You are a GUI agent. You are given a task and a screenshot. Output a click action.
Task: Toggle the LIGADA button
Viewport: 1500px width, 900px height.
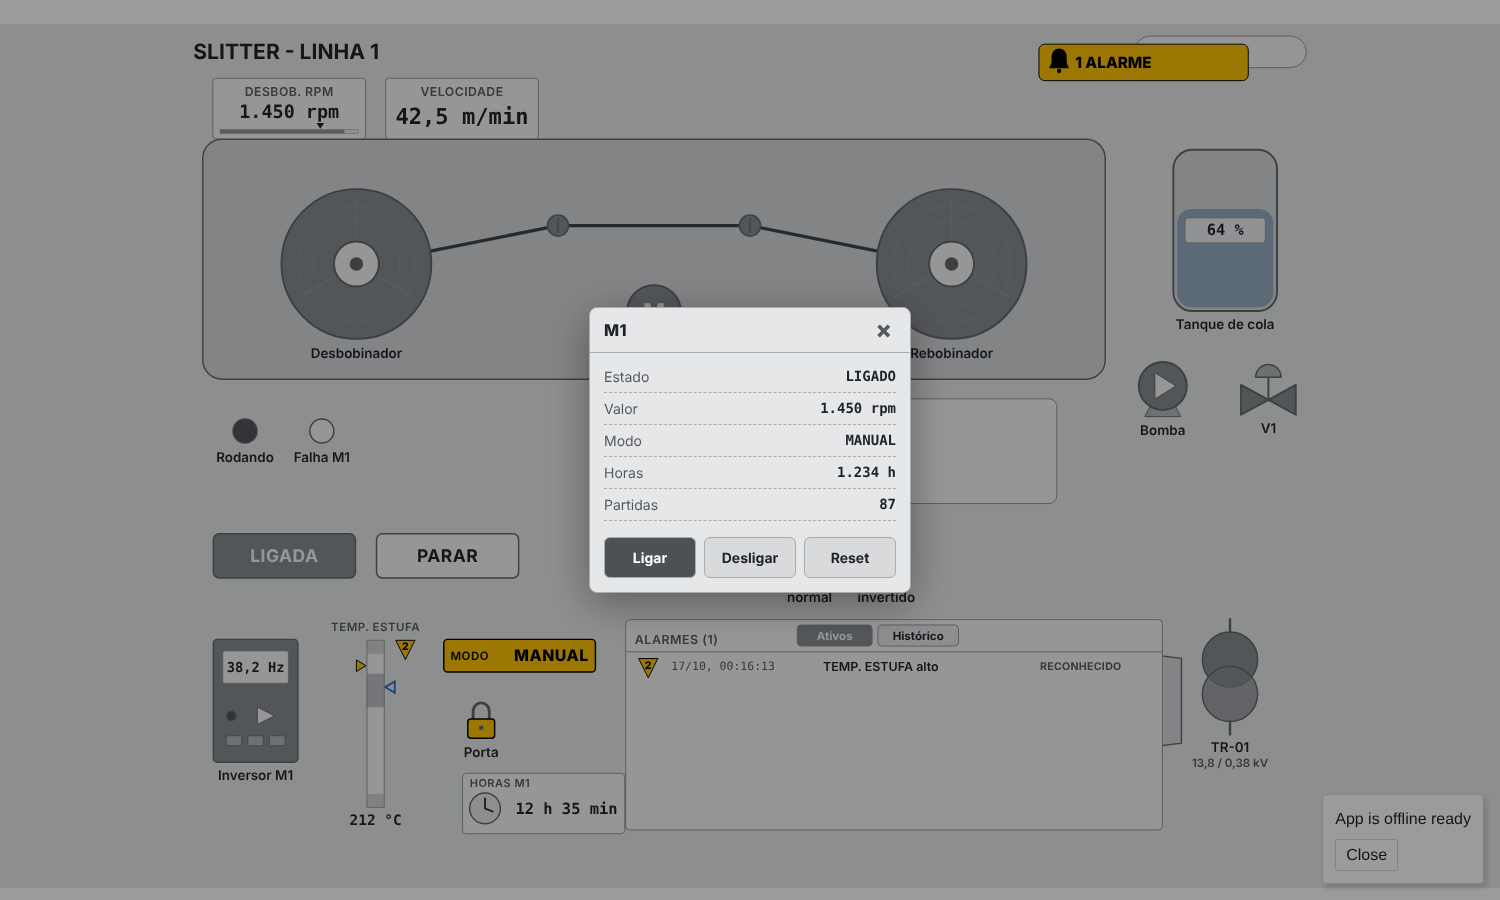[284, 556]
